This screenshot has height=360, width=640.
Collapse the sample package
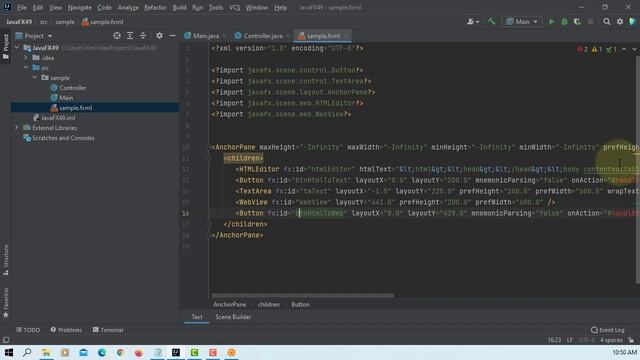point(35,78)
